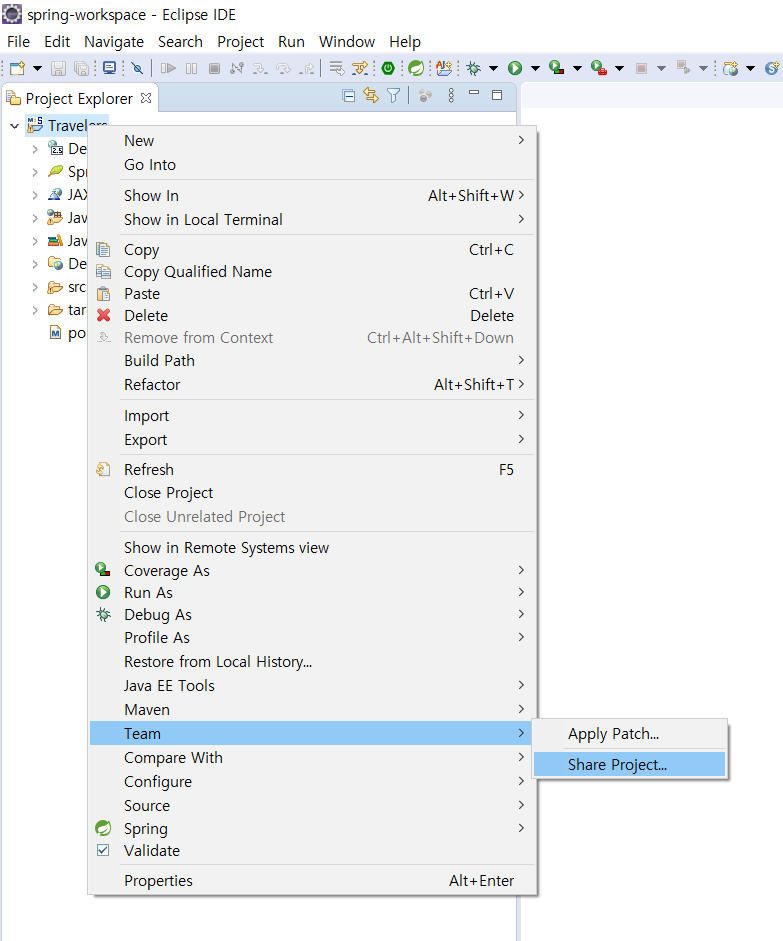Click the Terminate stop icon

(x=214, y=68)
